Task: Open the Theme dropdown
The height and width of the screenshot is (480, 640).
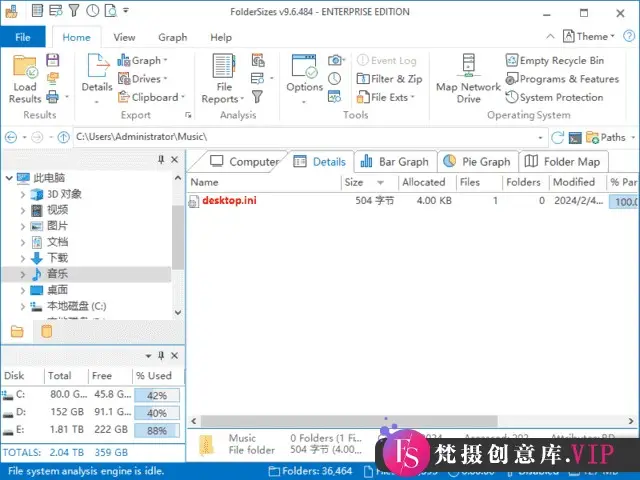Action: click(x=589, y=36)
